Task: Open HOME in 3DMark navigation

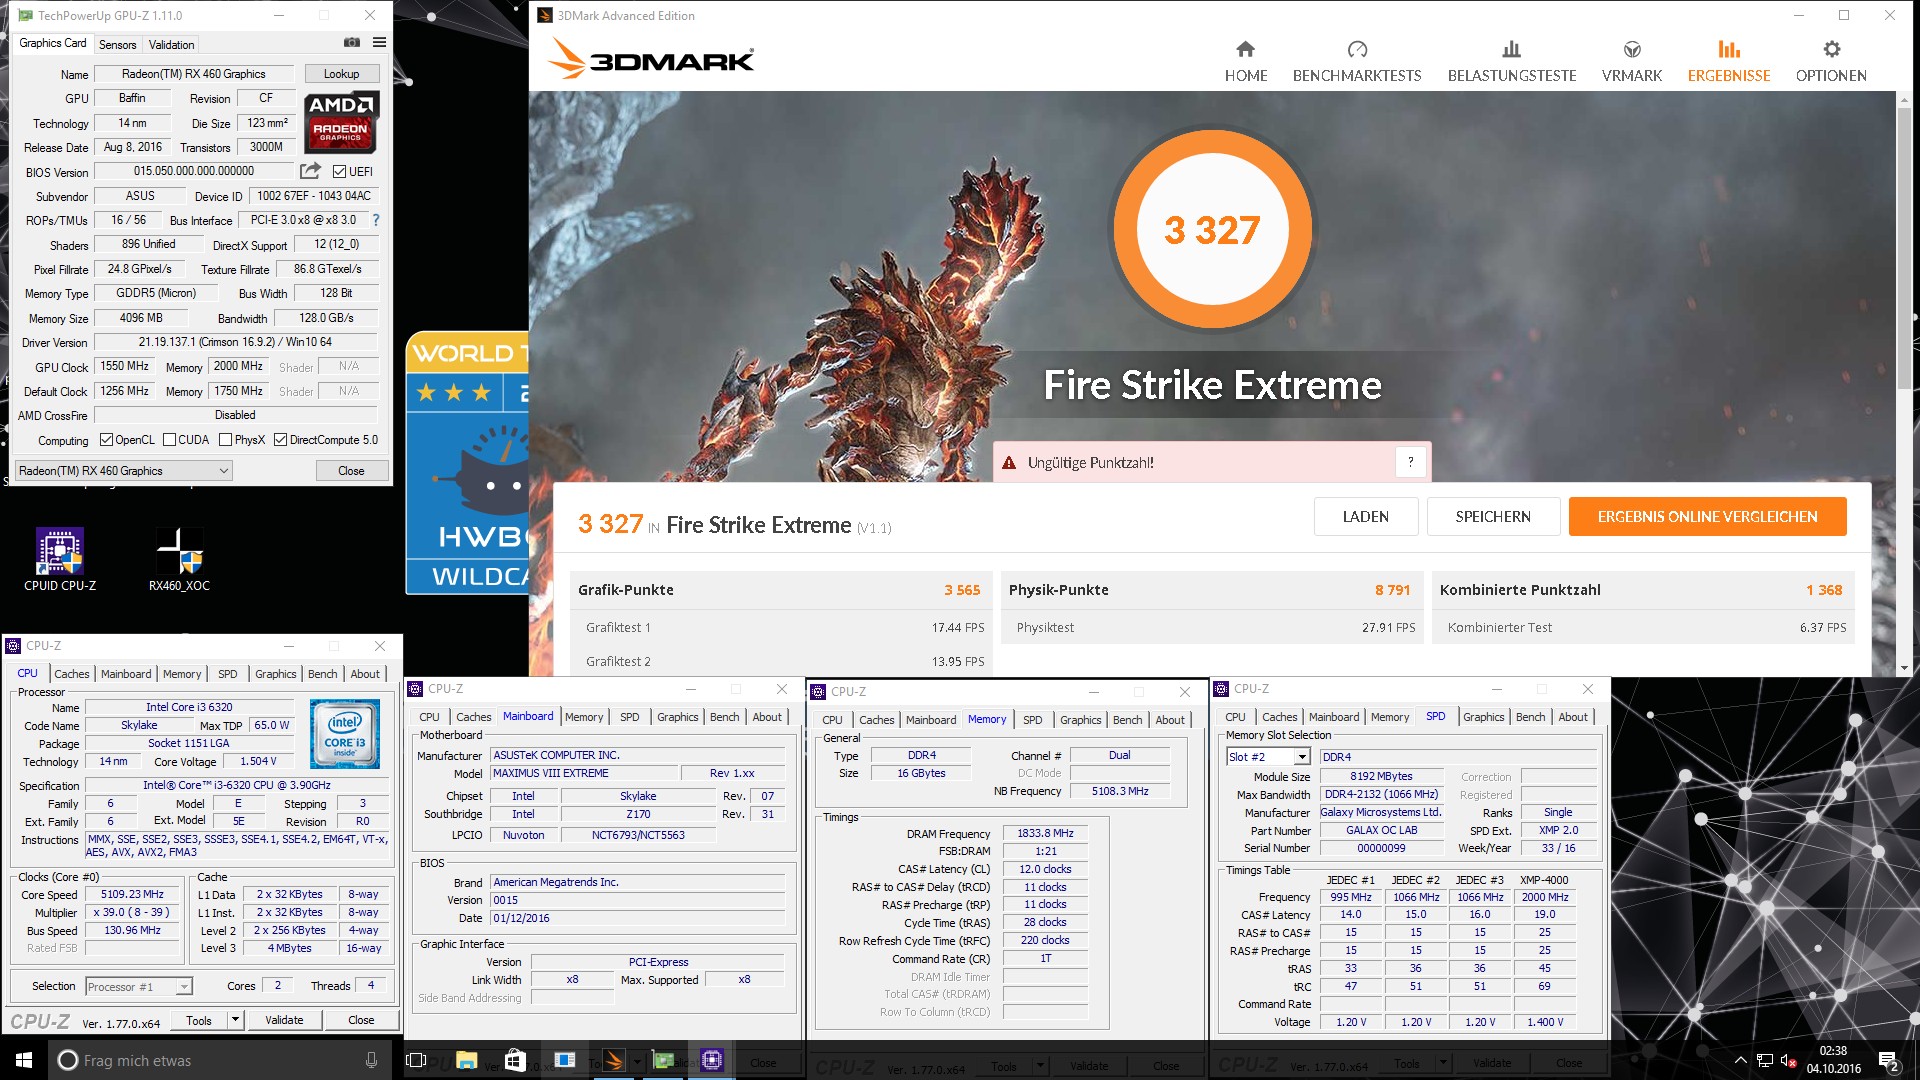Action: coord(1245,61)
